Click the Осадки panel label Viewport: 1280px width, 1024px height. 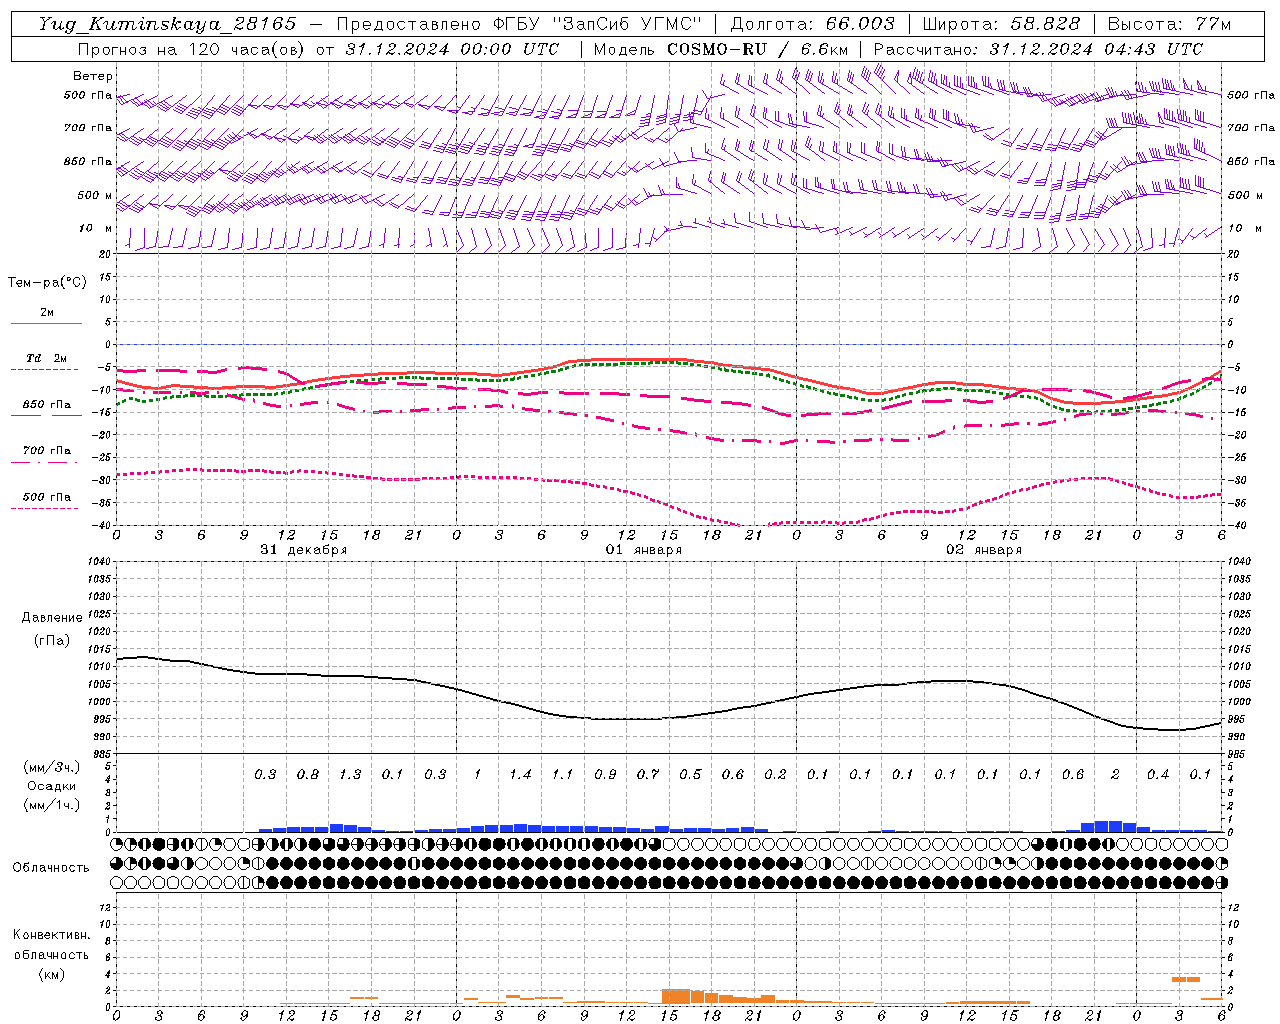point(51,786)
